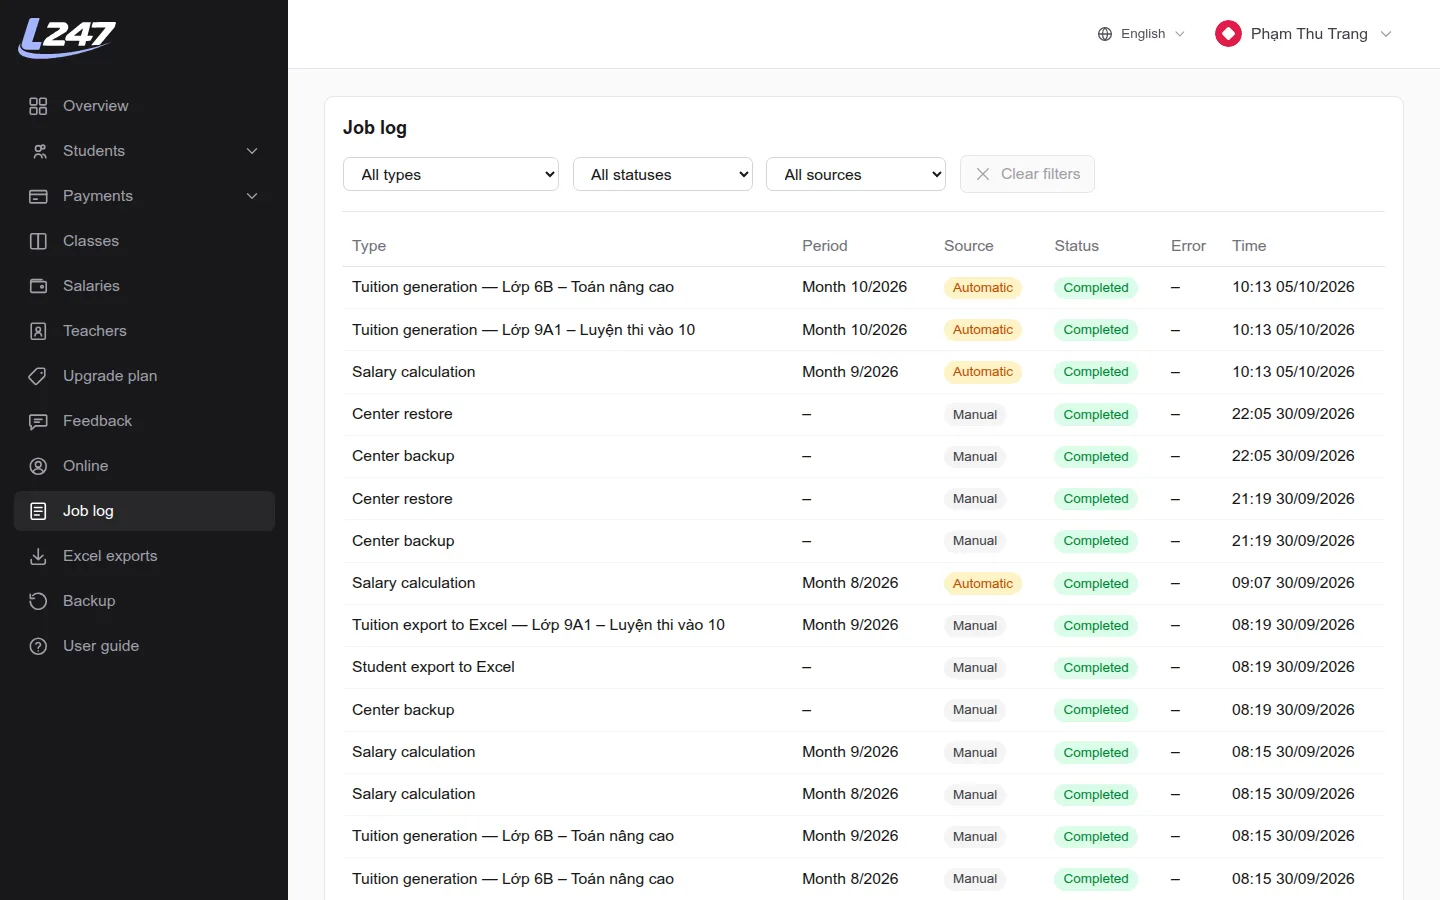
Task: Click the Time column header
Action: [1249, 246]
